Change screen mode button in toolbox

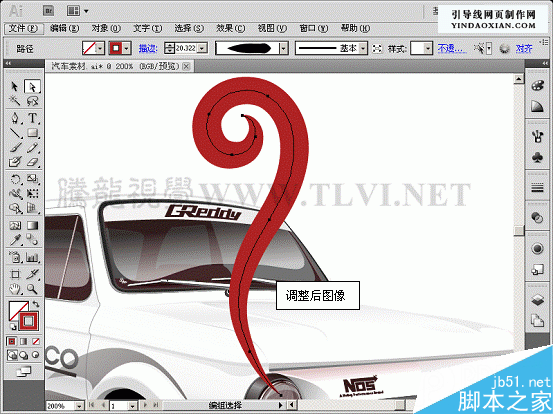click(24, 371)
